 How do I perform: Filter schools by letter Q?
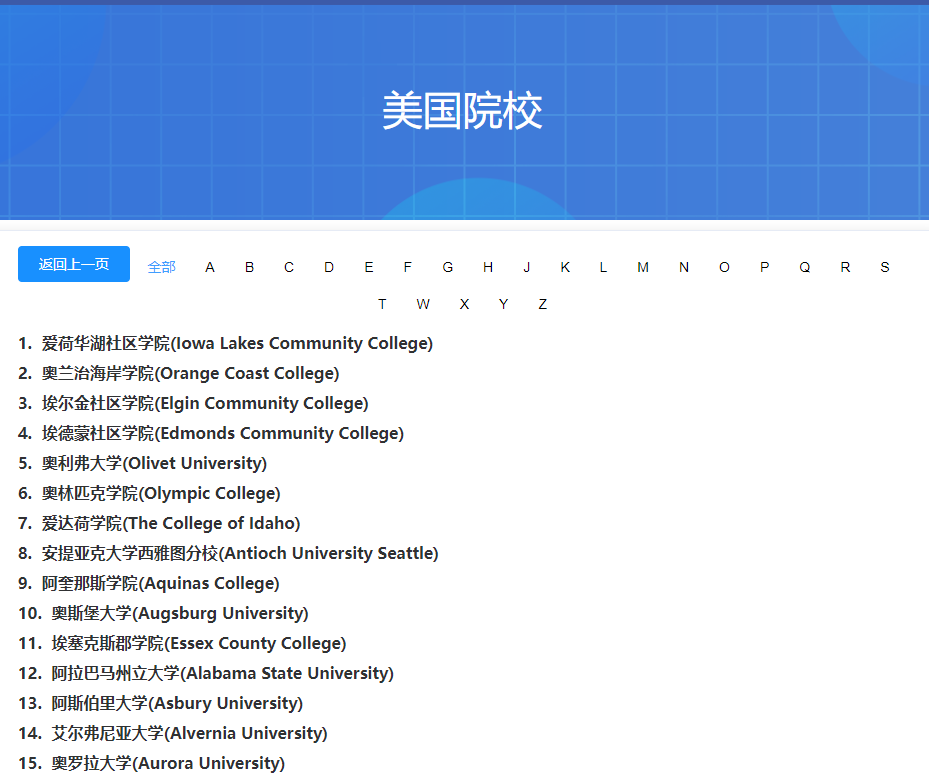tap(805, 267)
